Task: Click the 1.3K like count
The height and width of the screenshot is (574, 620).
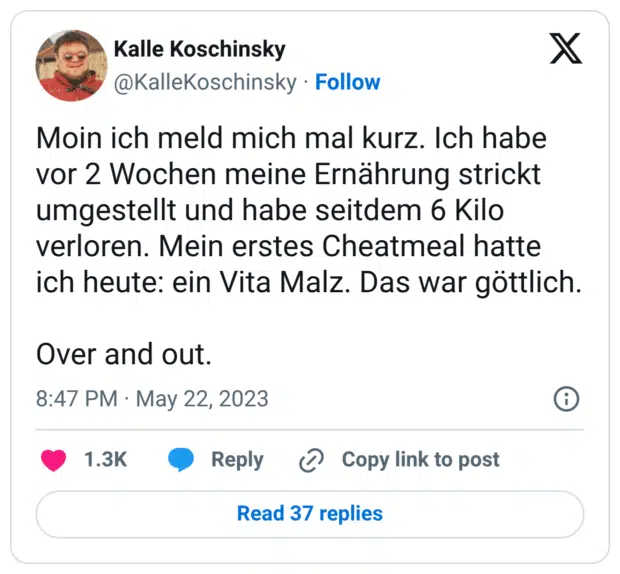Action: coord(105,460)
